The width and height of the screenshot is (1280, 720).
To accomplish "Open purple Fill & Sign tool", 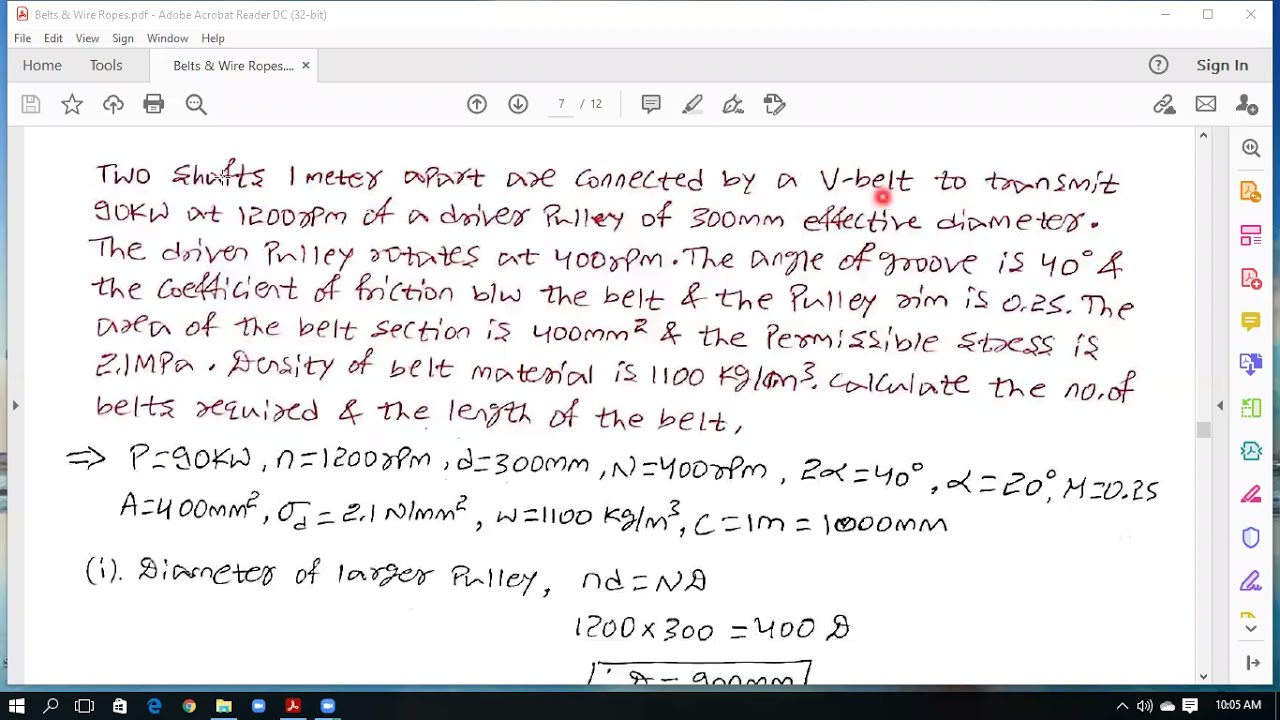I will (x=1251, y=581).
